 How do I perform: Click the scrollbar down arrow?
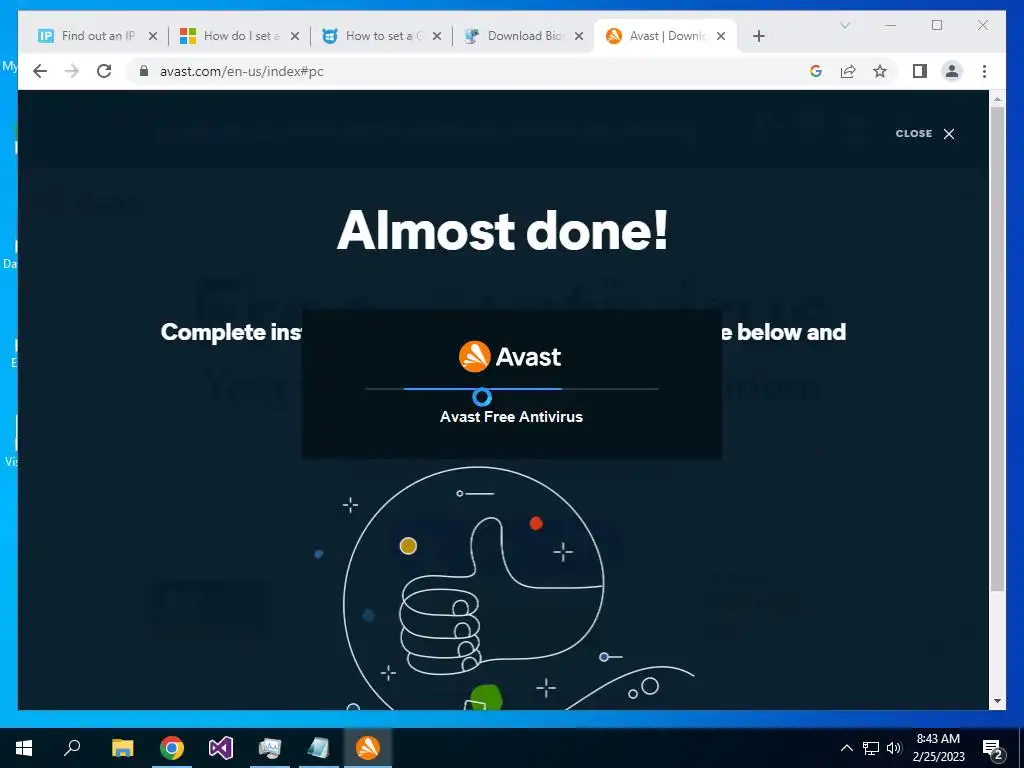tap(997, 701)
